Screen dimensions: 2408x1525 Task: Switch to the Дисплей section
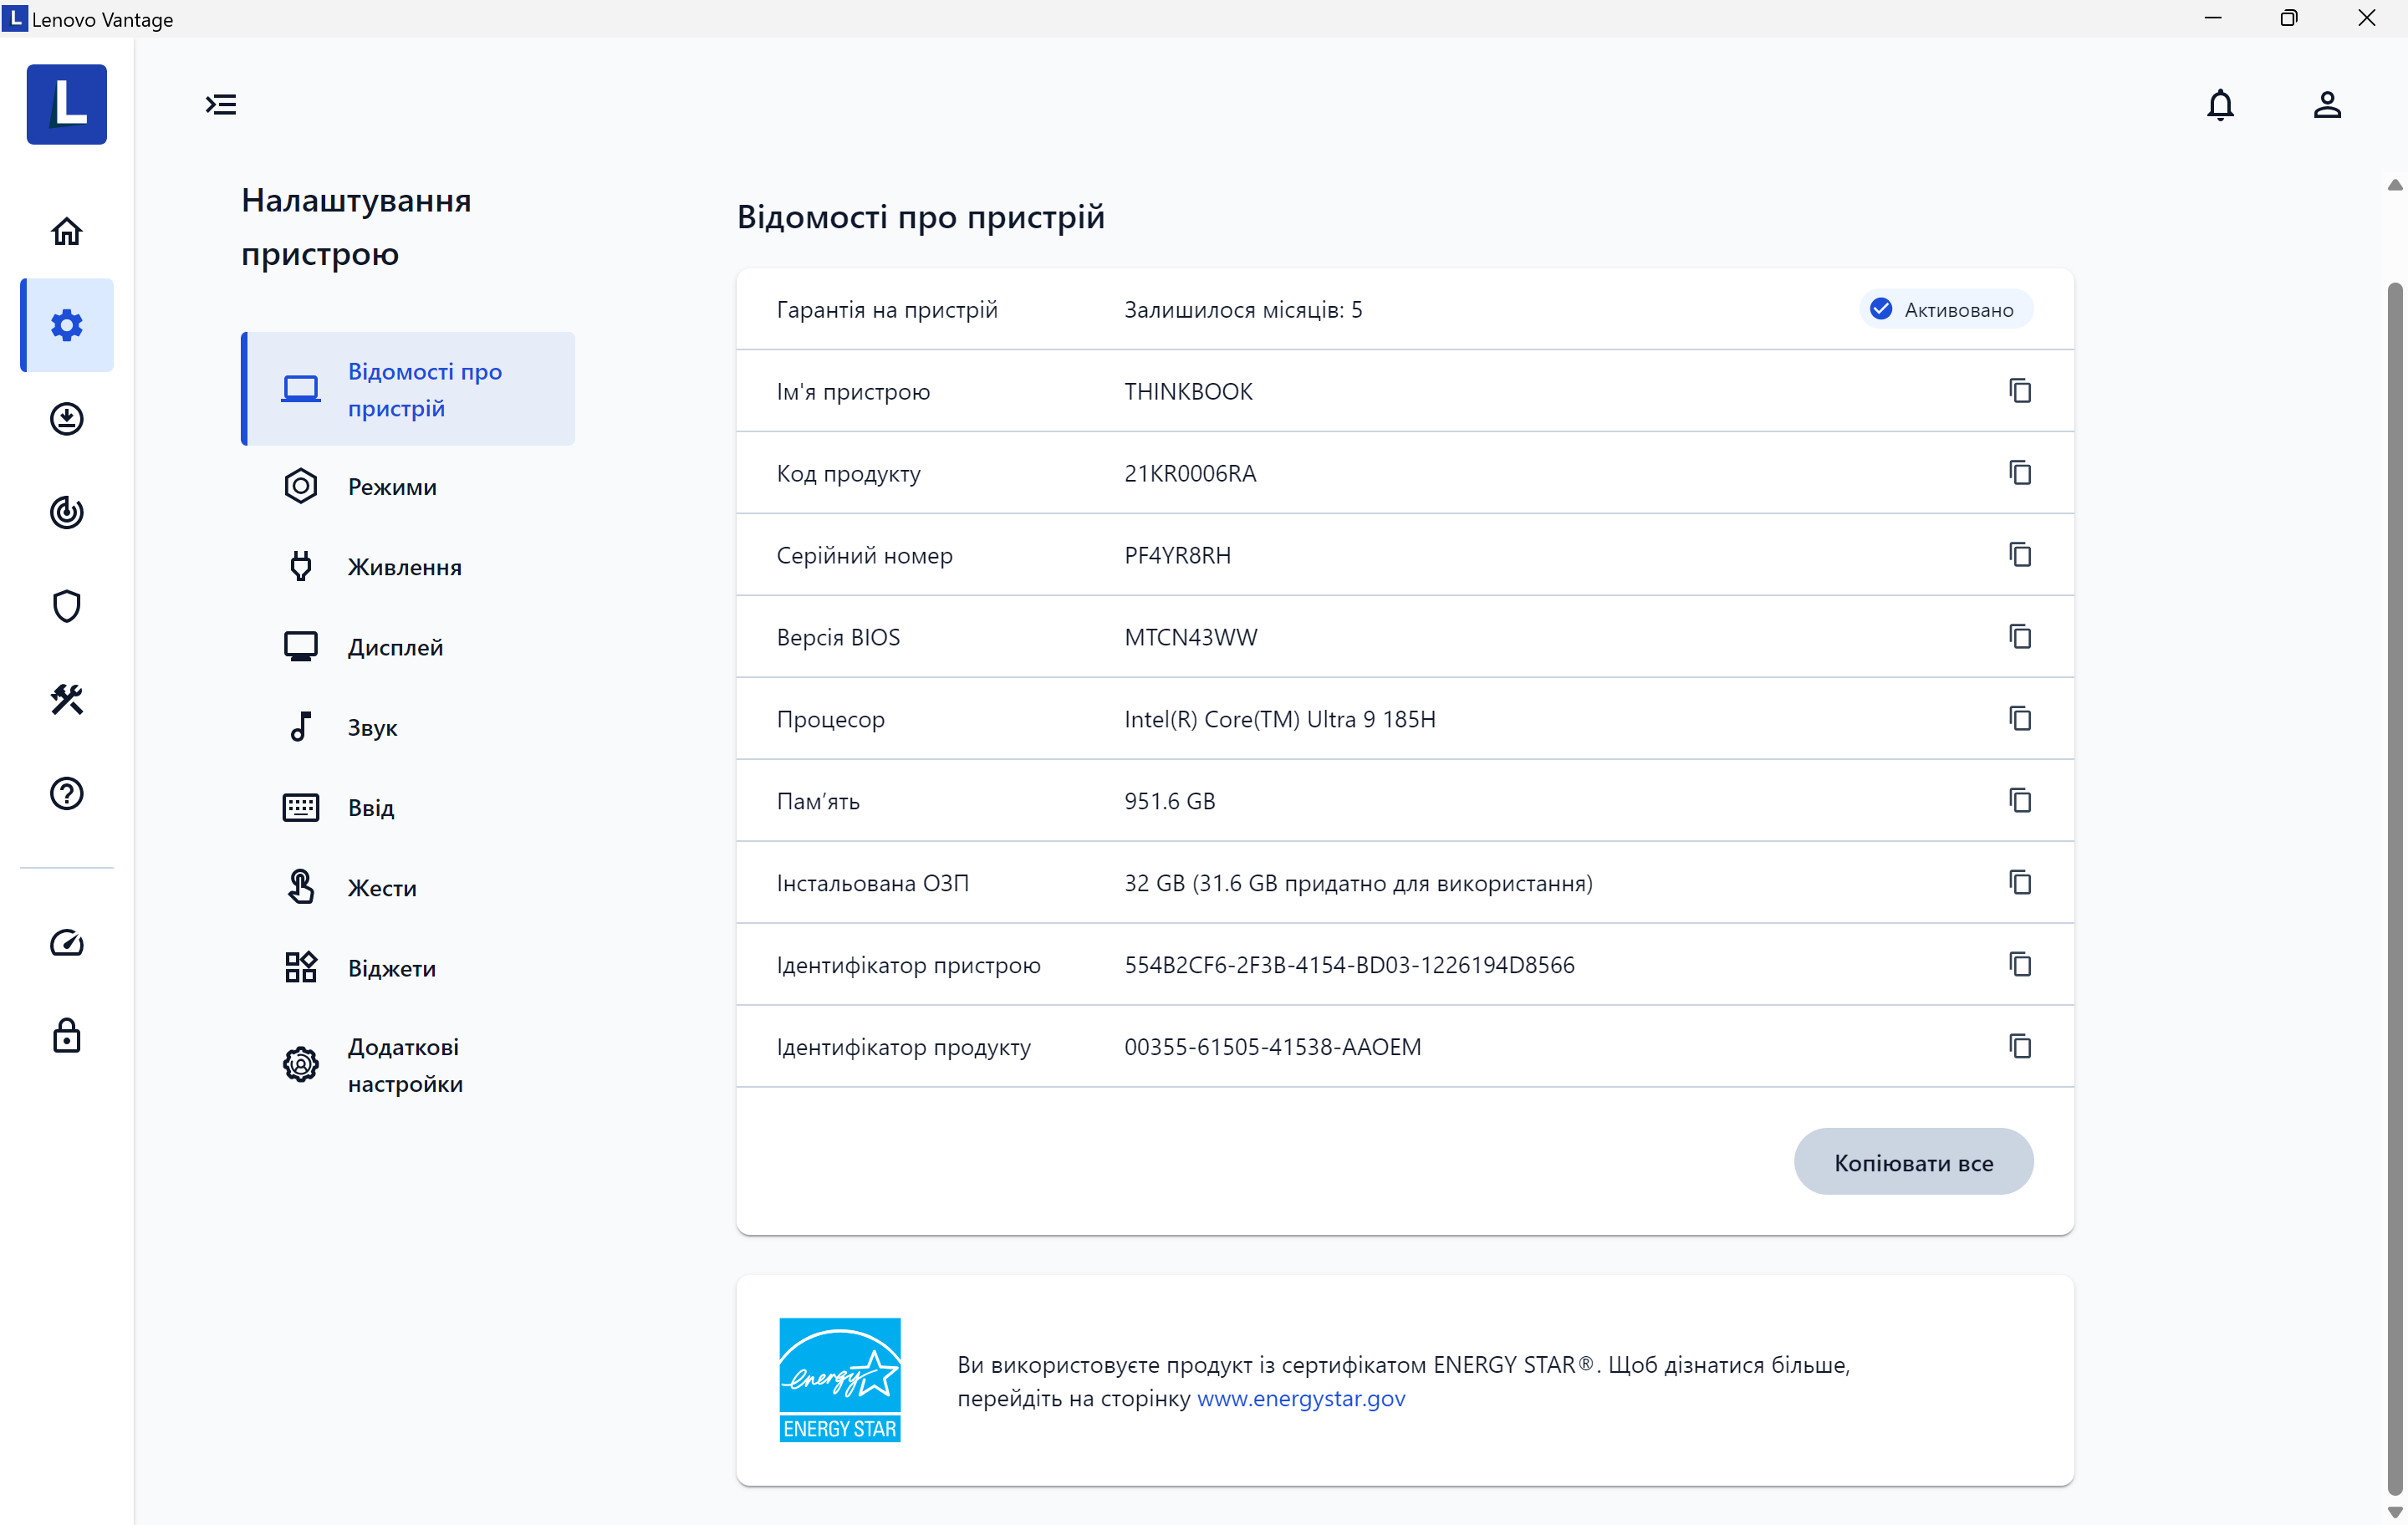pyautogui.click(x=394, y=647)
